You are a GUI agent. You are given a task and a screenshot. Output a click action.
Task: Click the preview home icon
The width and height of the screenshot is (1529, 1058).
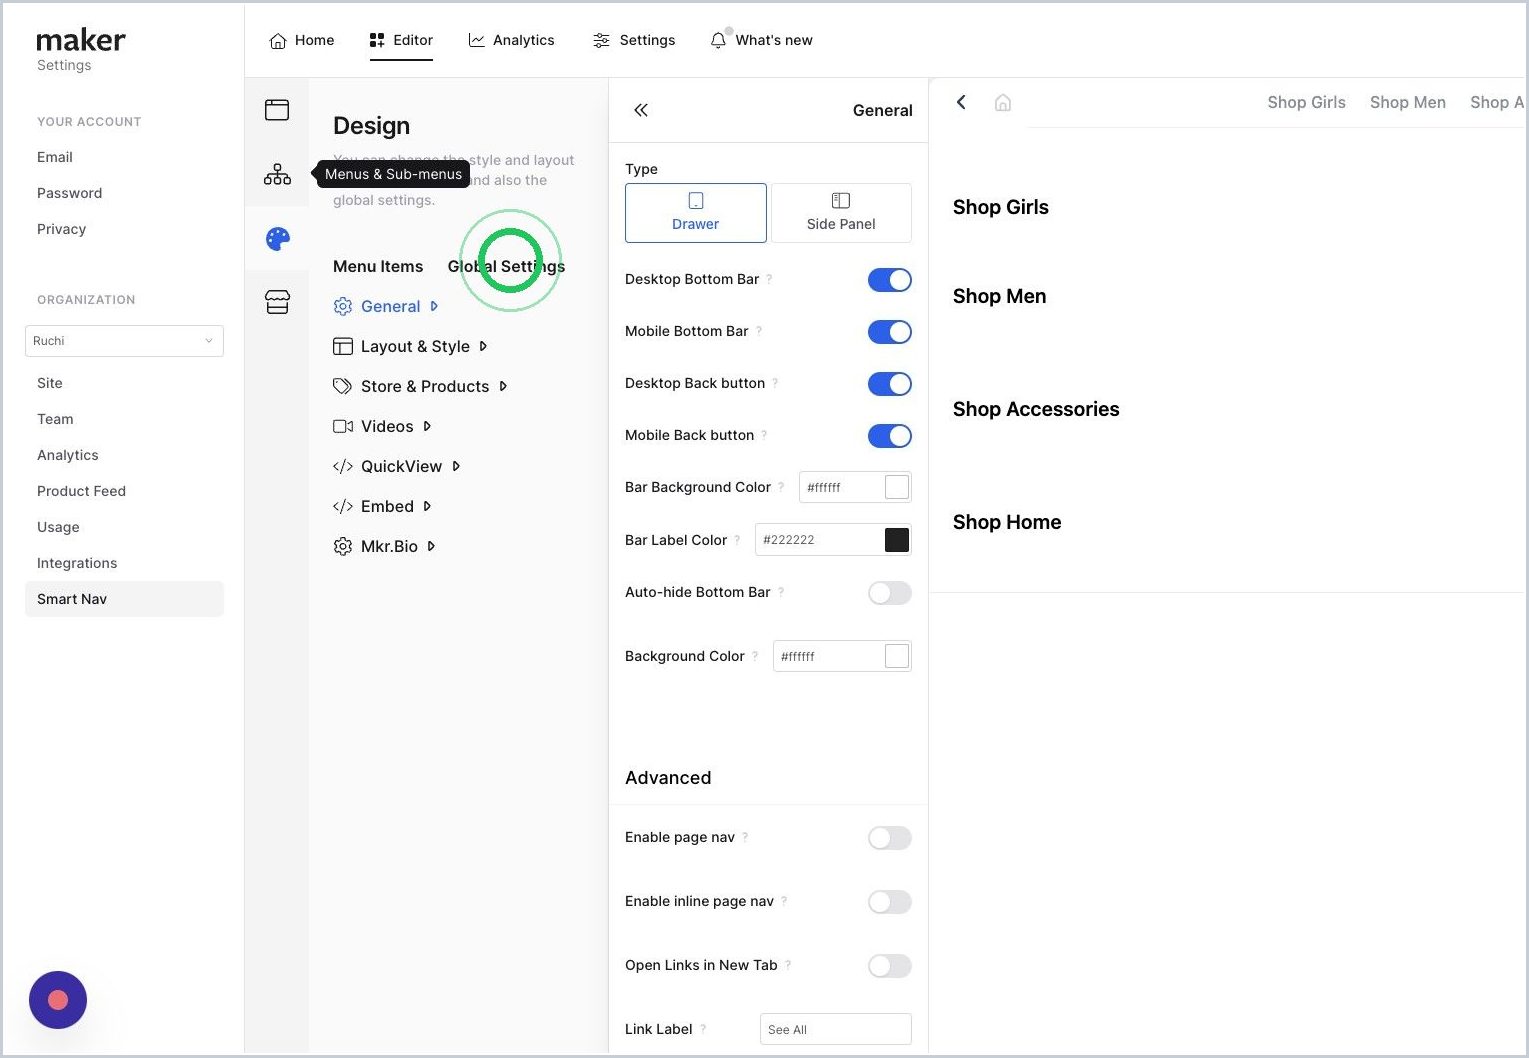pos(1003,102)
